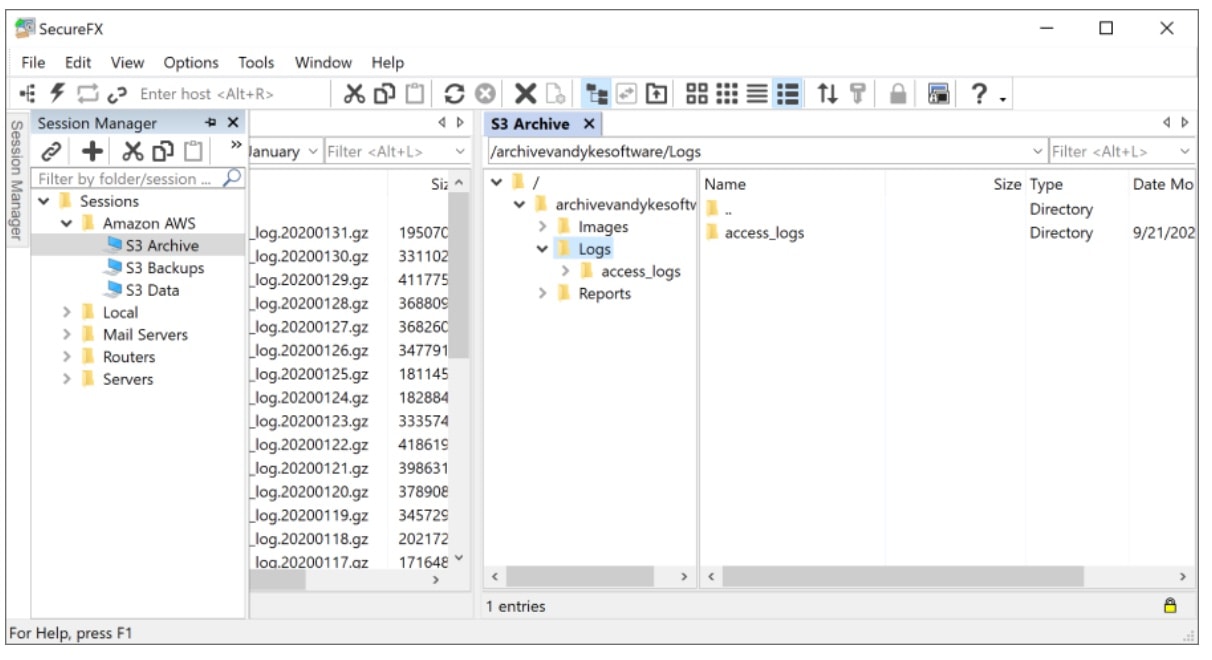Click the Synchronize up-down arrows icon

(x=827, y=94)
